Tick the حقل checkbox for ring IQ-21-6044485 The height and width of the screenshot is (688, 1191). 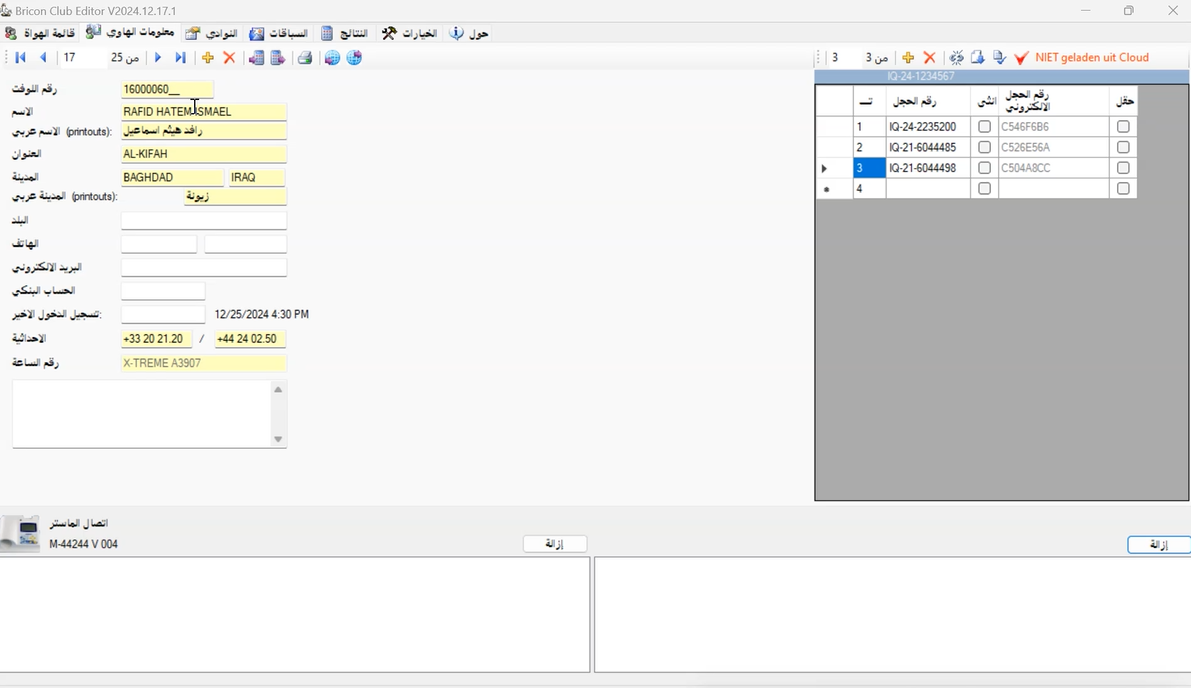[x=1123, y=147]
